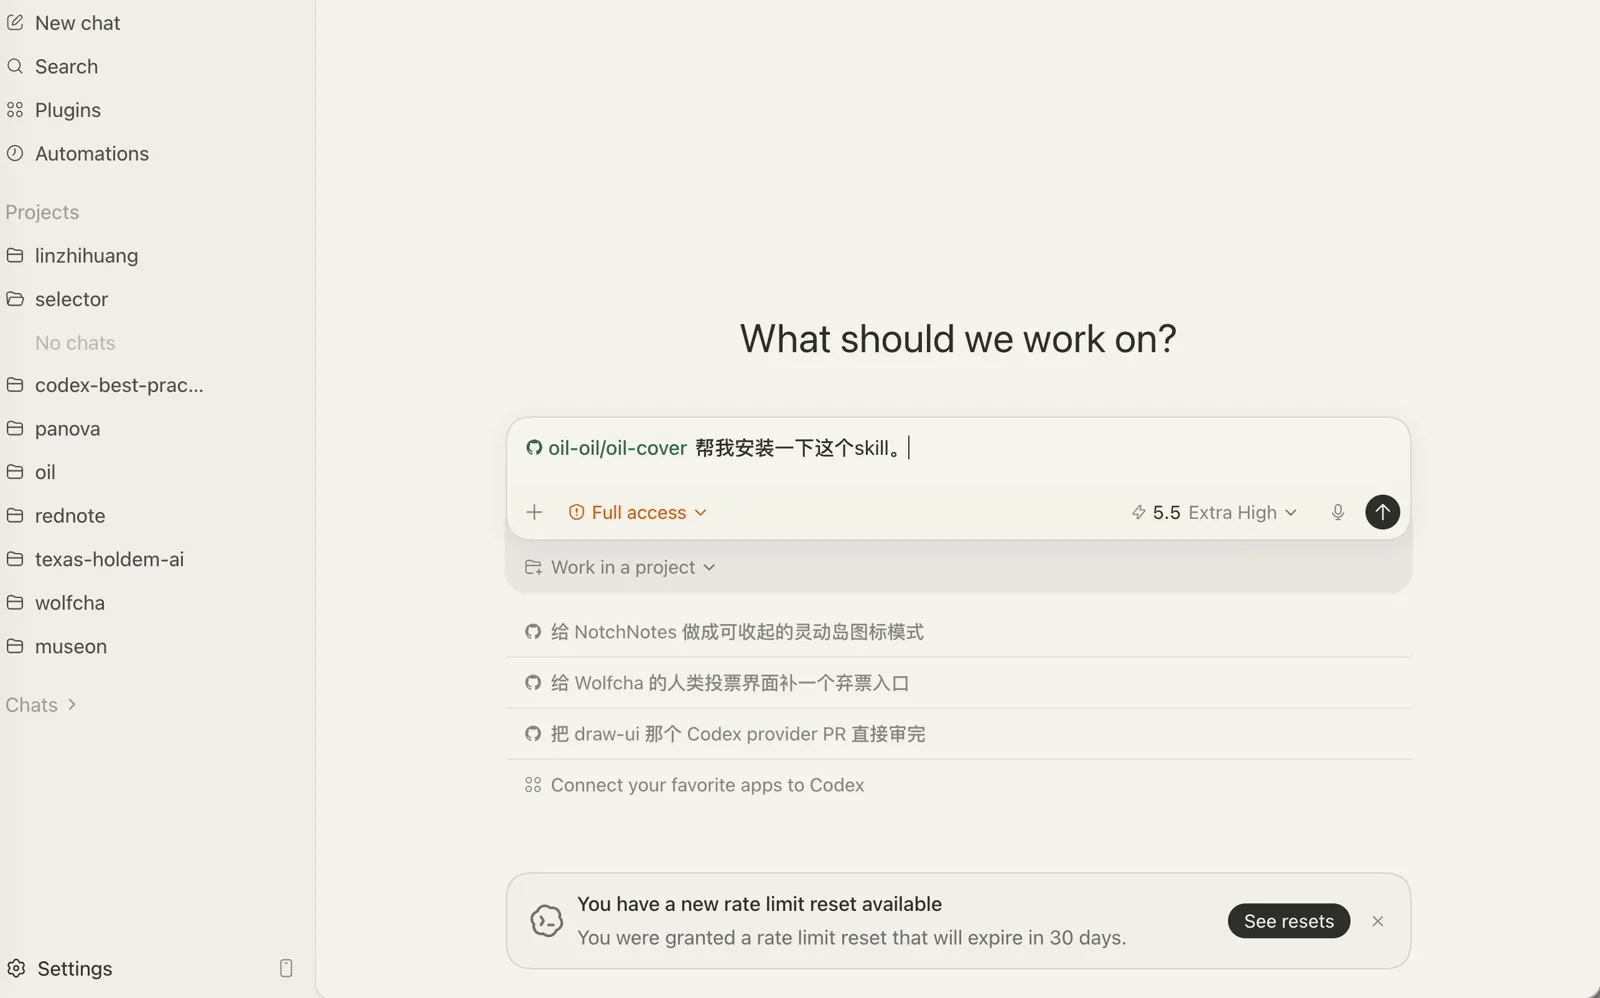
Task: Open the codex-best-prac... project
Action: pos(119,385)
